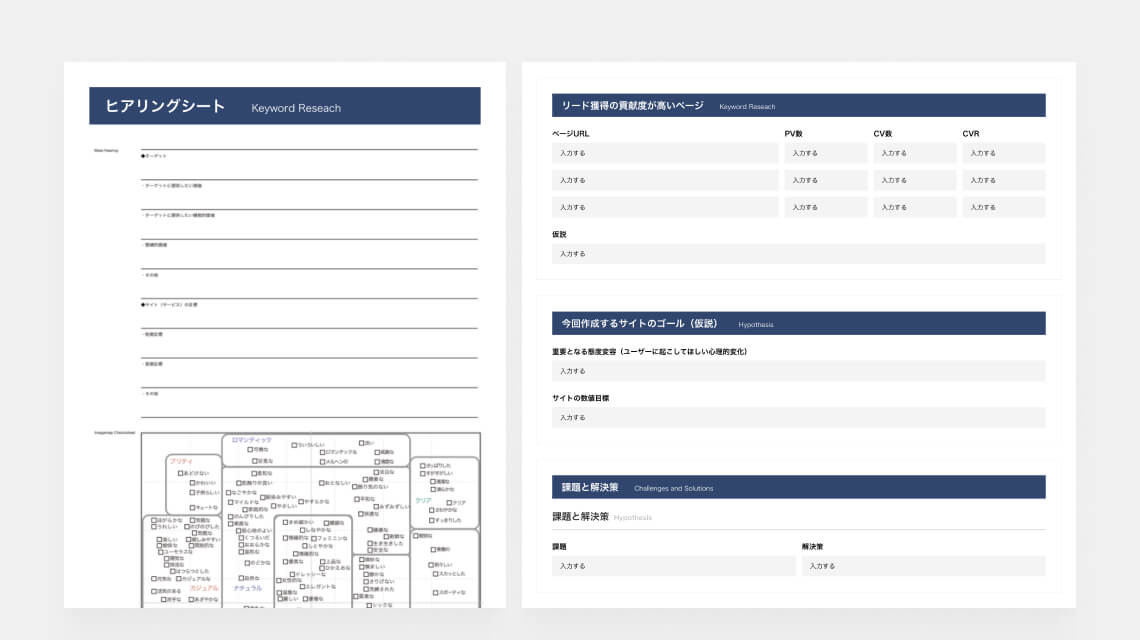This screenshot has width=1140, height=640.
Task: Click the 今回作成するサイトのゴール（仮説） heading
Action: coord(639,324)
